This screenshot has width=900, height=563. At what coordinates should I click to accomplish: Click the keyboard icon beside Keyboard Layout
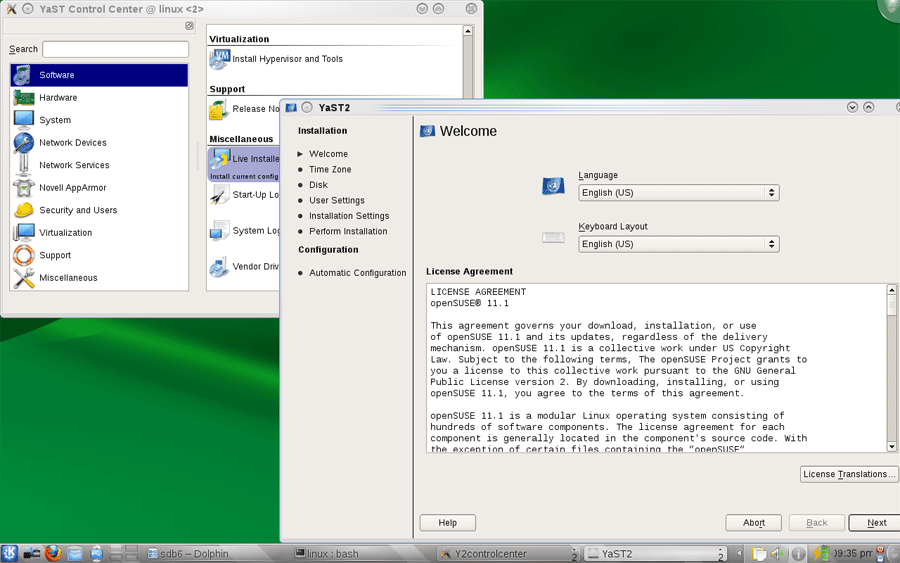[553, 238]
